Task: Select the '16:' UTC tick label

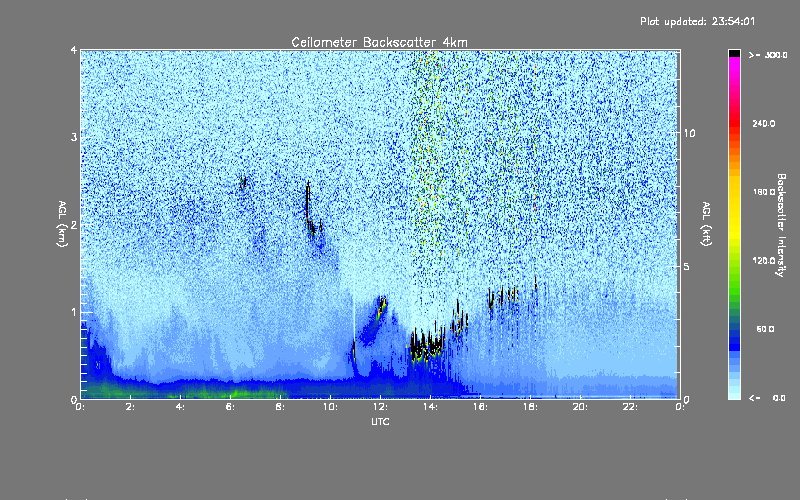Action: (x=480, y=407)
